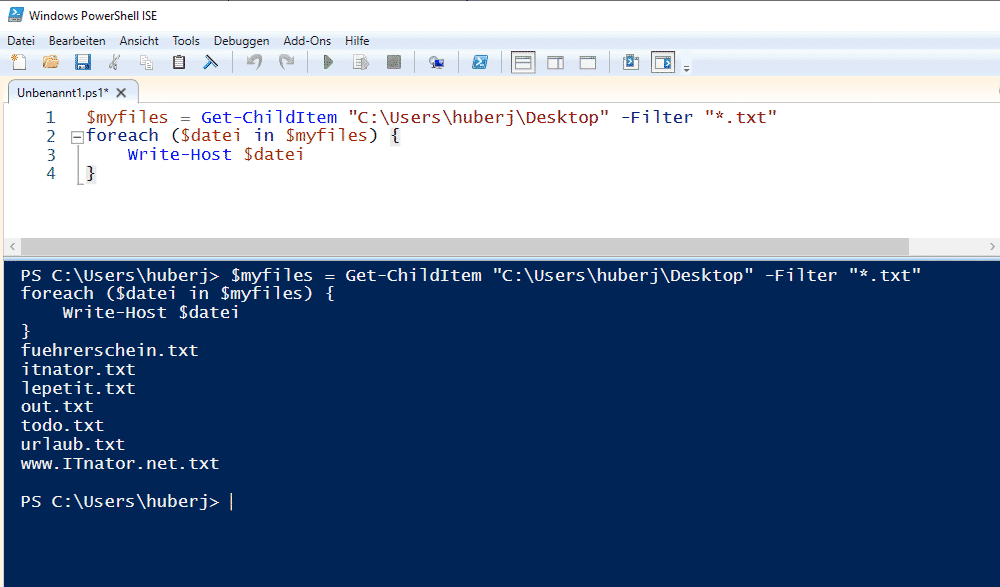Open the Ansicht menu
This screenshot has height=587, width=1000.
coord(139,41)
